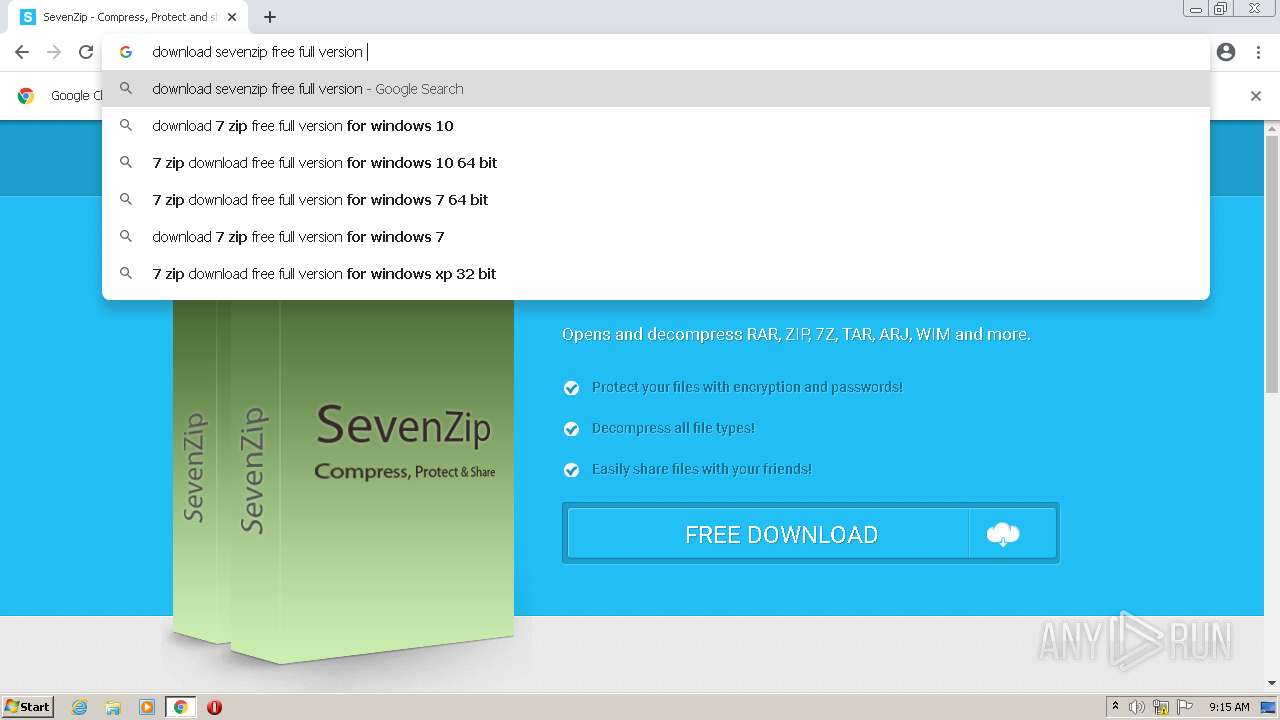The height and width of the screenshot is (720, 1280).
Task: Go back using the browser back arrow
Action: 22,52
